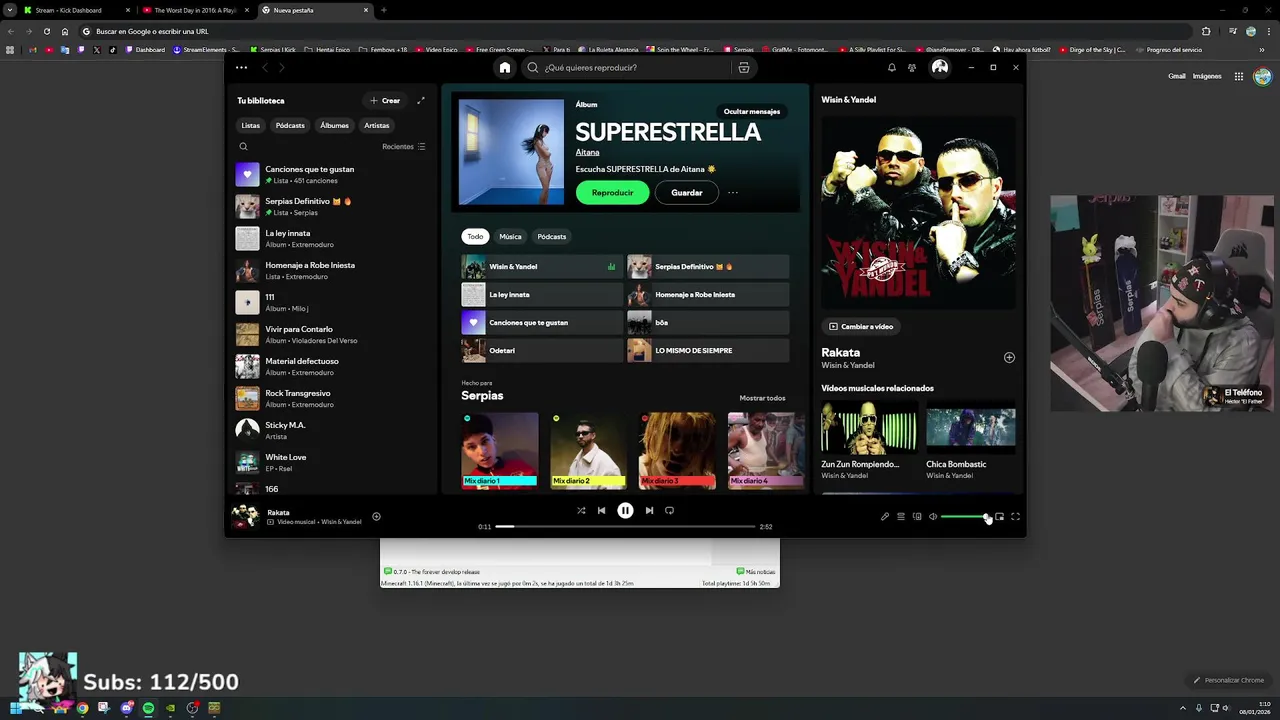1280x720 pixels.
Task: Select the Podcasts tab in main view
Action: point(552,236)
